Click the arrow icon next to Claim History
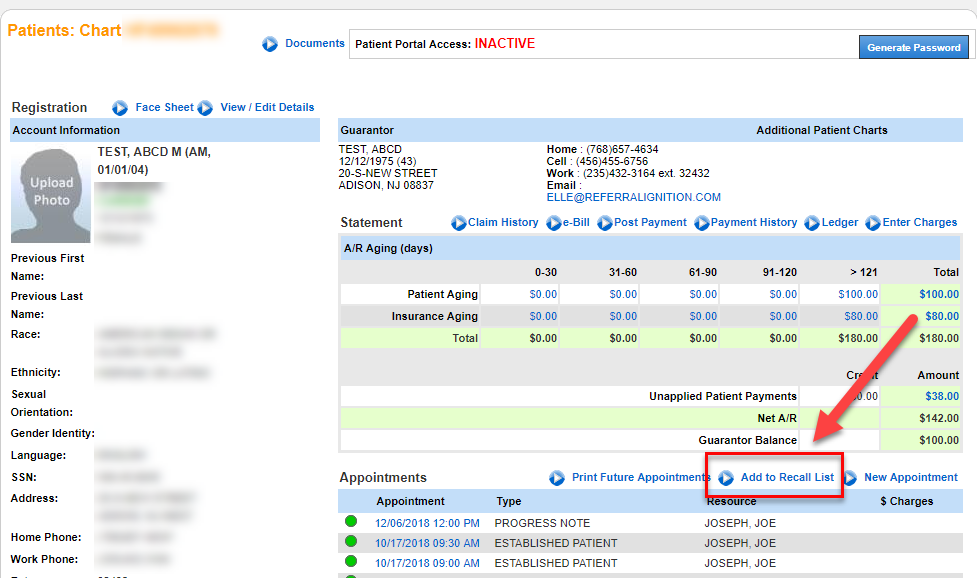Viewport: 977px width, 578px height. [x=459, y=223]
